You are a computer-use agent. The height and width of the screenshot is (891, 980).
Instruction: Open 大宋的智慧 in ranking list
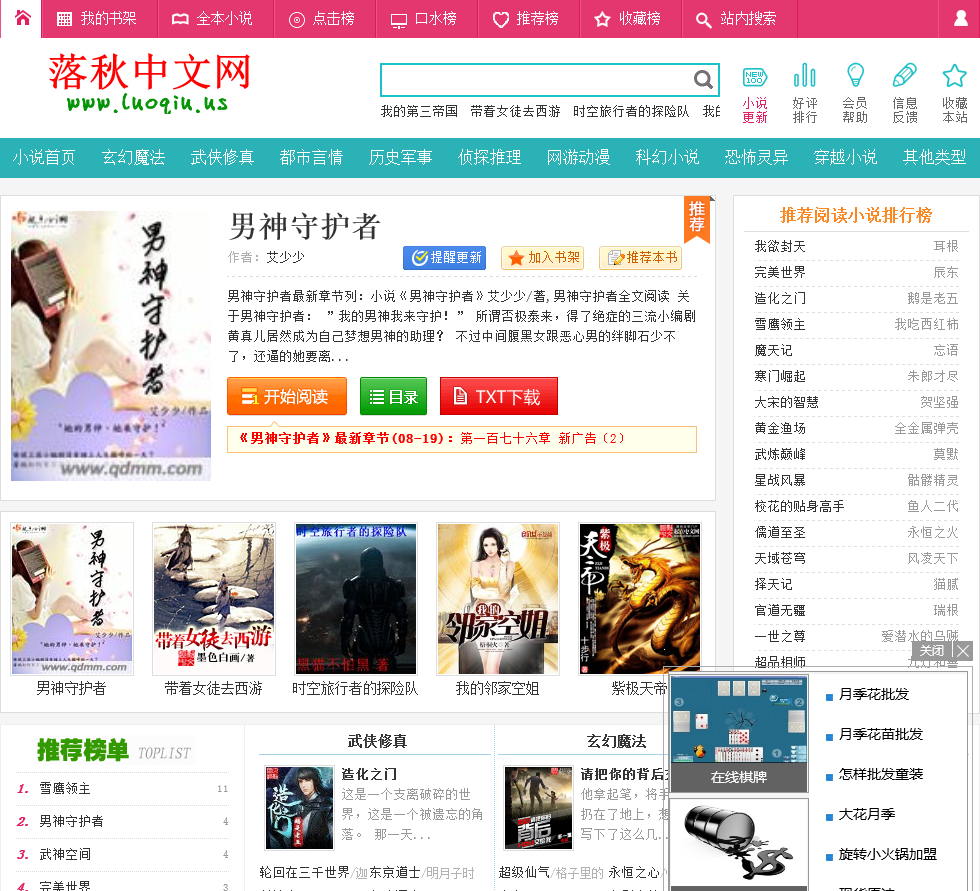(x=786, y=402)
